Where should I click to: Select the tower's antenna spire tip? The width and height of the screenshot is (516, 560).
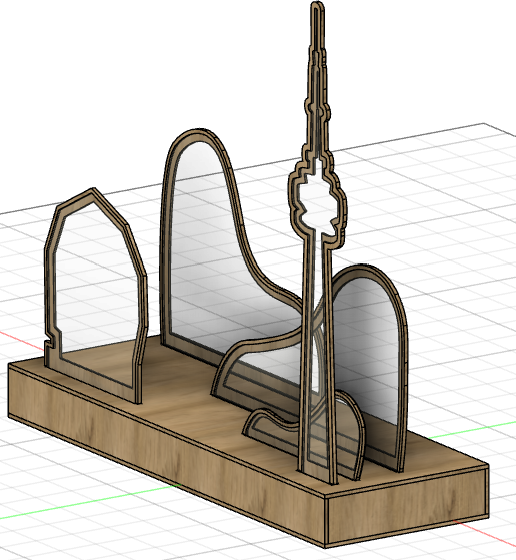tap(317, 25)
